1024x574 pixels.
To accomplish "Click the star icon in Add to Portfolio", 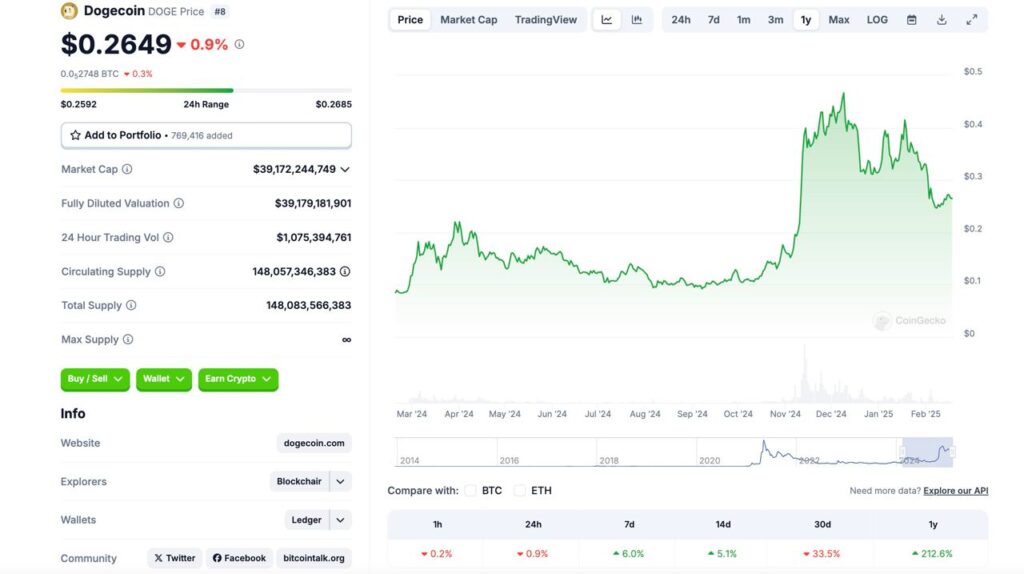I will click(75, 135).
